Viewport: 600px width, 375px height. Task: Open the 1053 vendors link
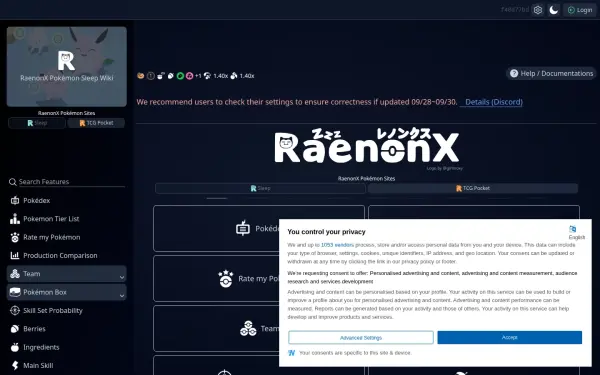337,245
